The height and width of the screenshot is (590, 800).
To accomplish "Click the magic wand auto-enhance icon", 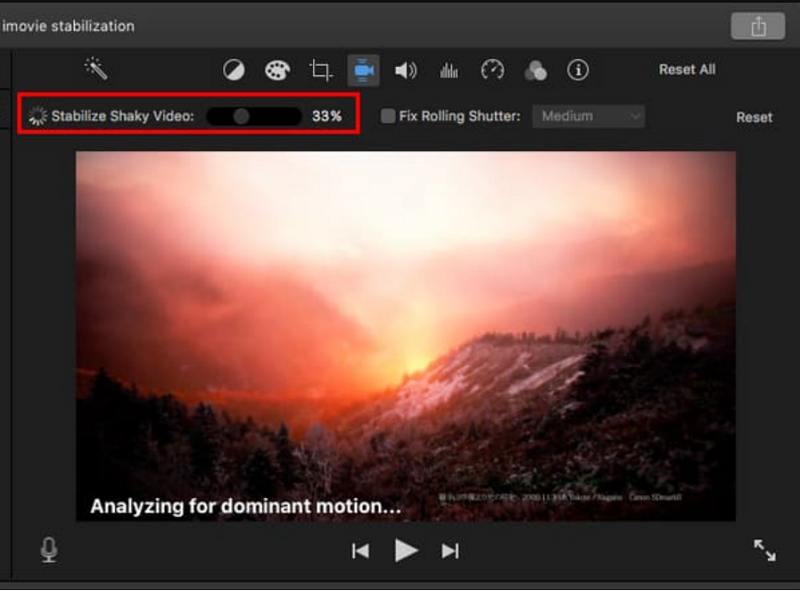I will coord(95,69).
